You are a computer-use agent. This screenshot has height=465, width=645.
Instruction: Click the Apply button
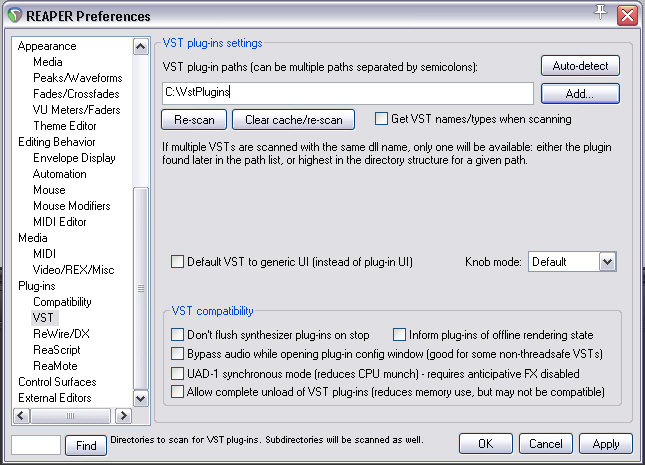pyautogui.click(x=606, y=444)
